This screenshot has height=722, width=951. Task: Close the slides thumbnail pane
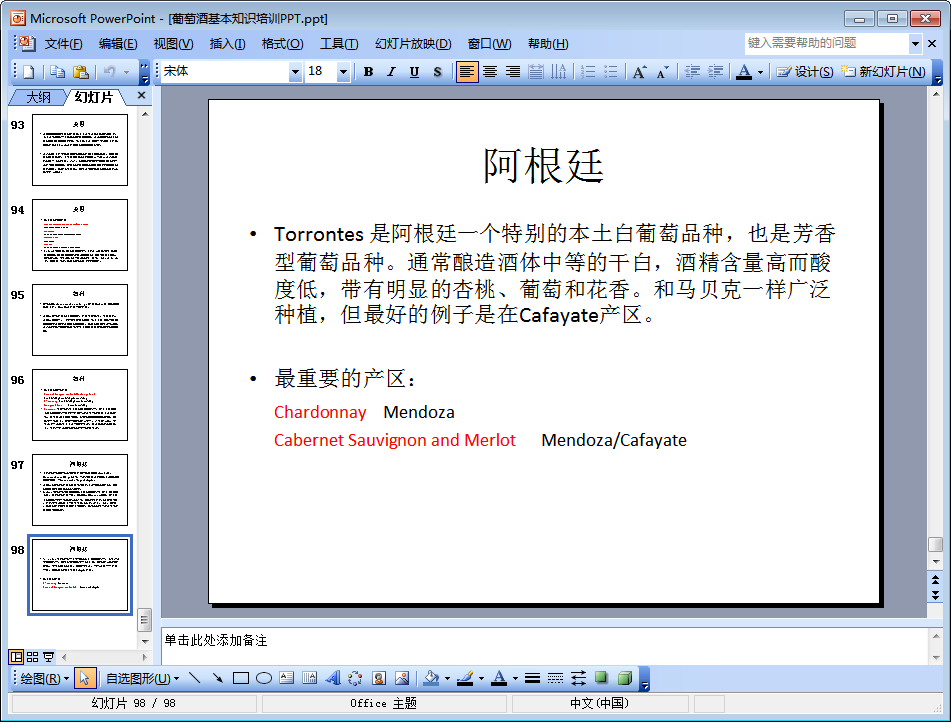[x=141, y=95]
